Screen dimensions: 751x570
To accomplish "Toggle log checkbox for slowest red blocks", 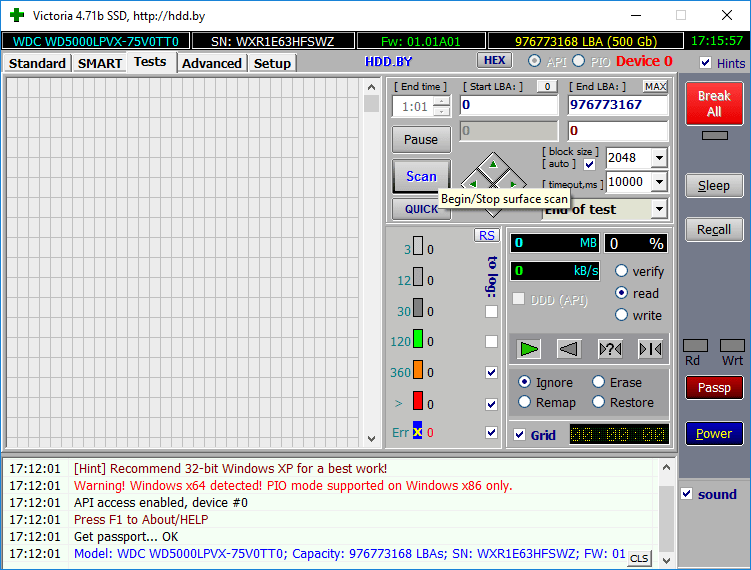I will coord(491,404).
